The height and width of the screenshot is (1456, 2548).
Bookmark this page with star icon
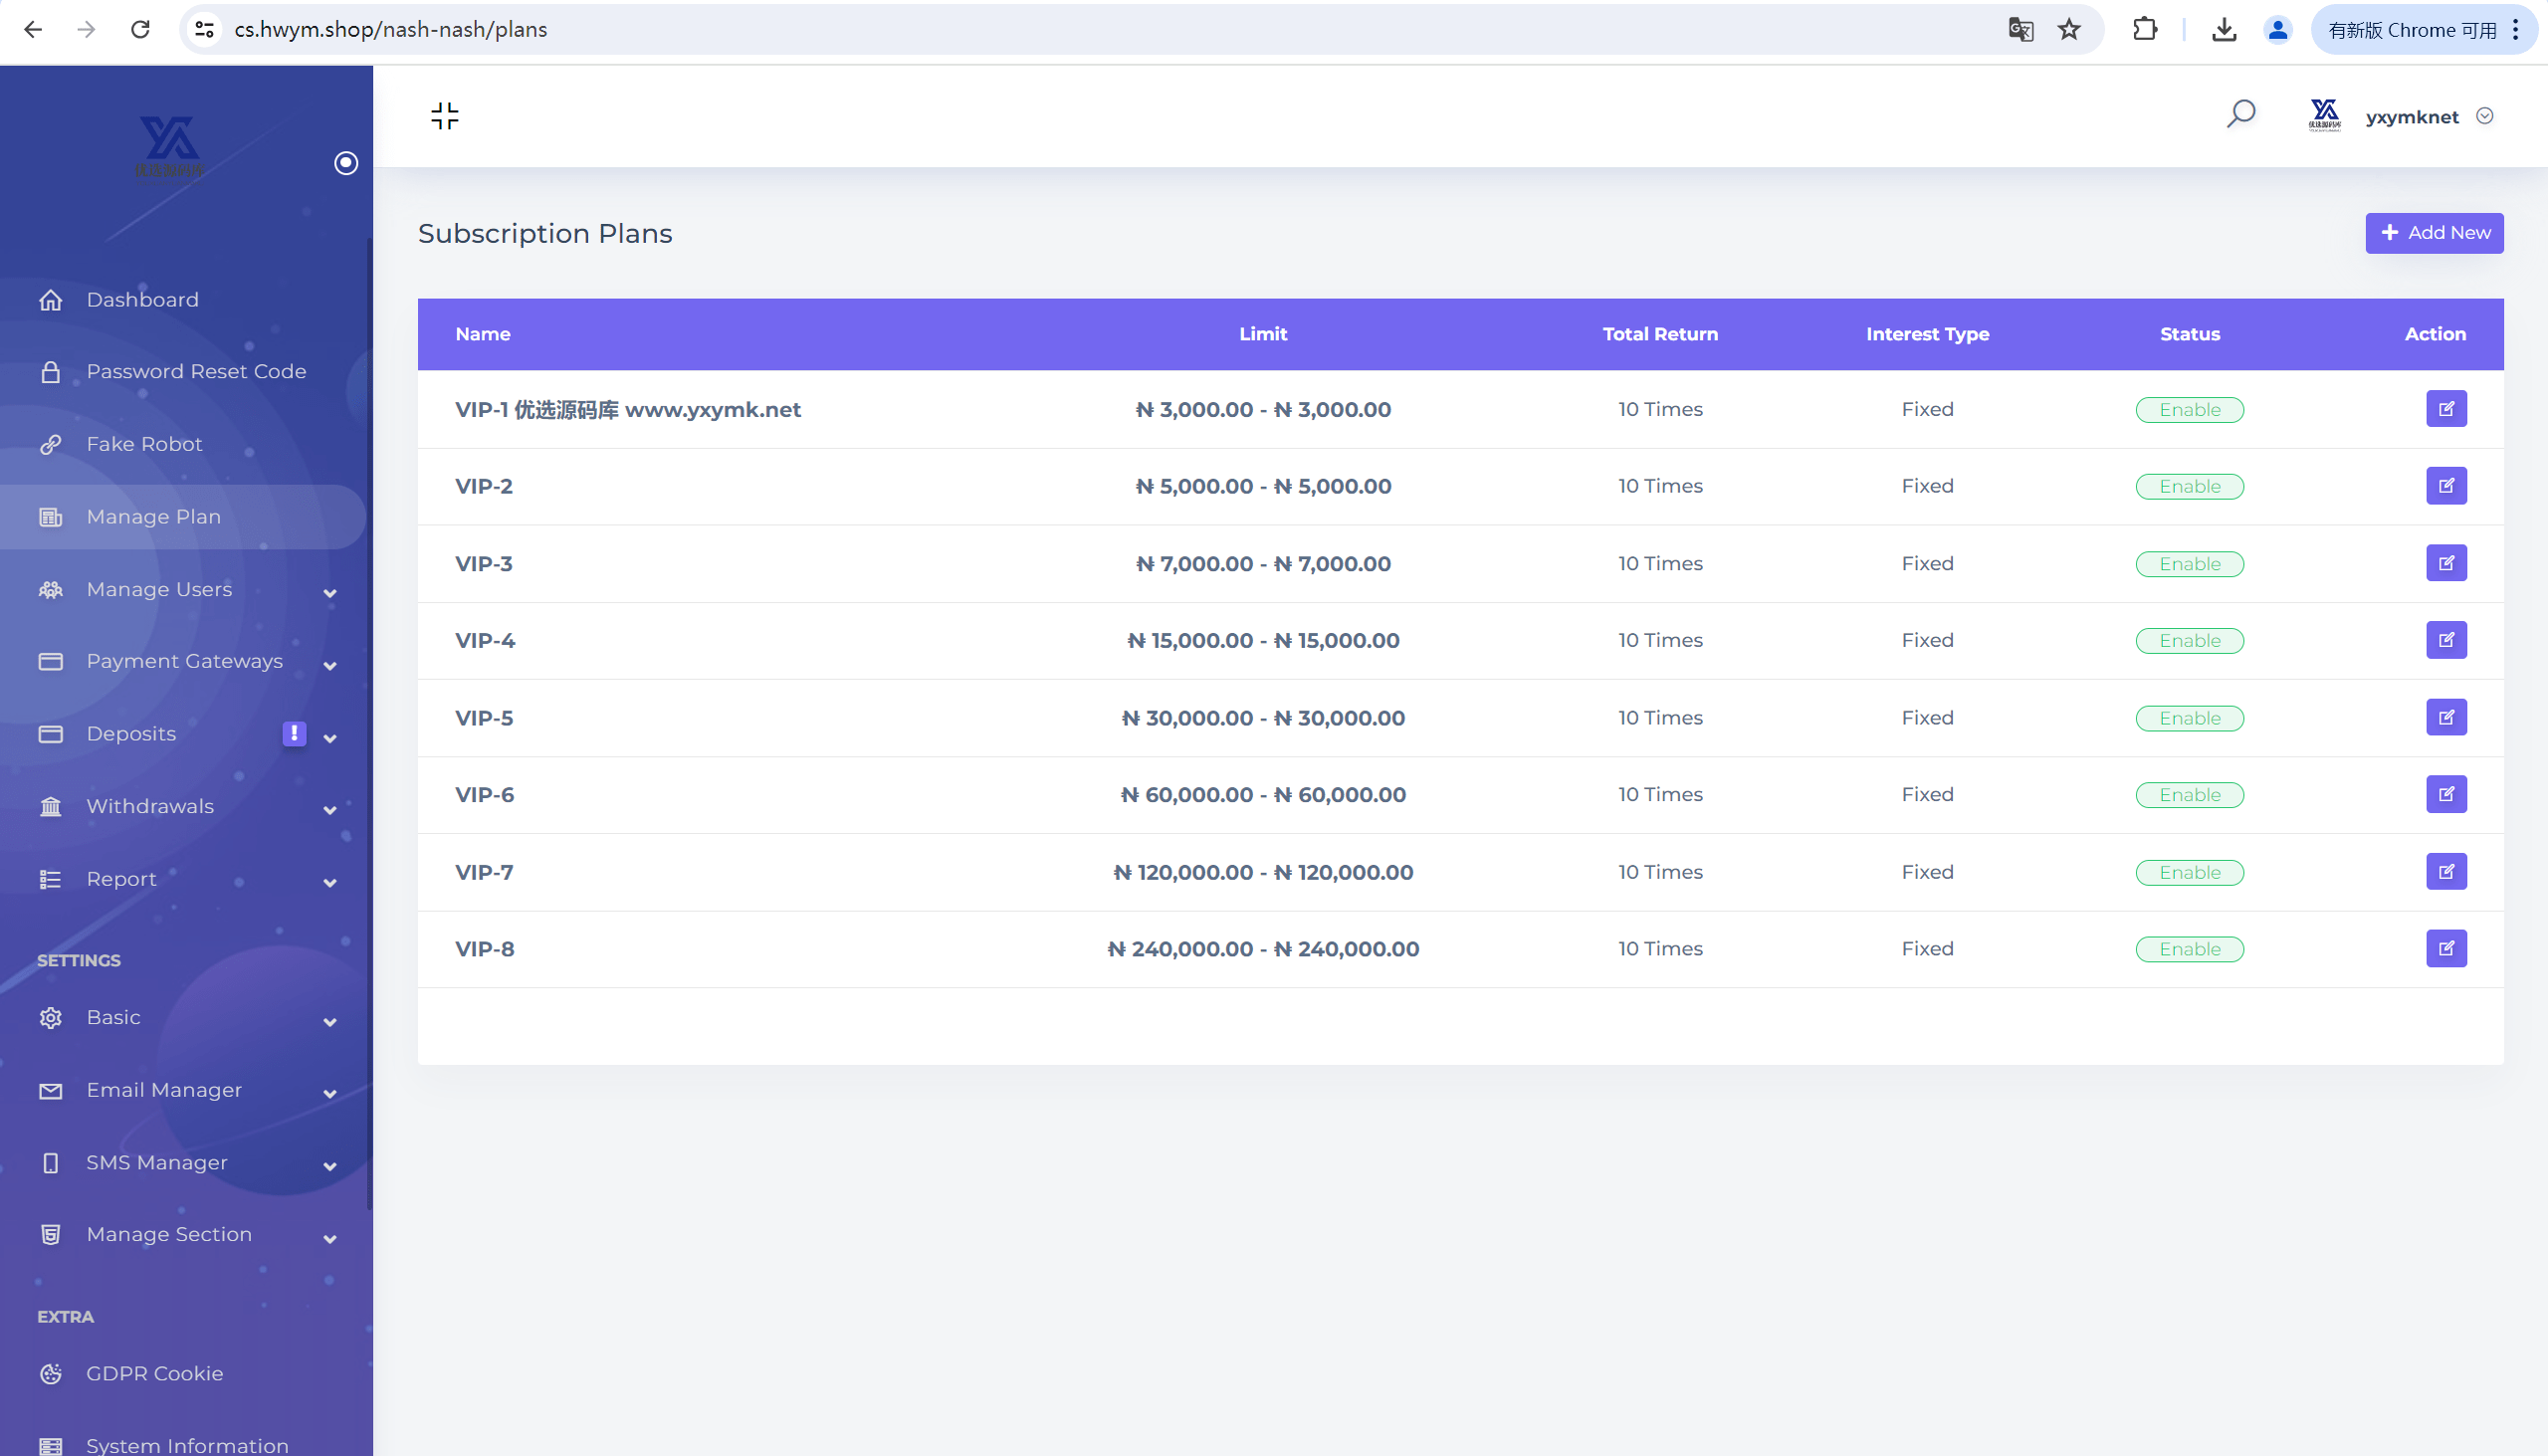point(2069,30)
